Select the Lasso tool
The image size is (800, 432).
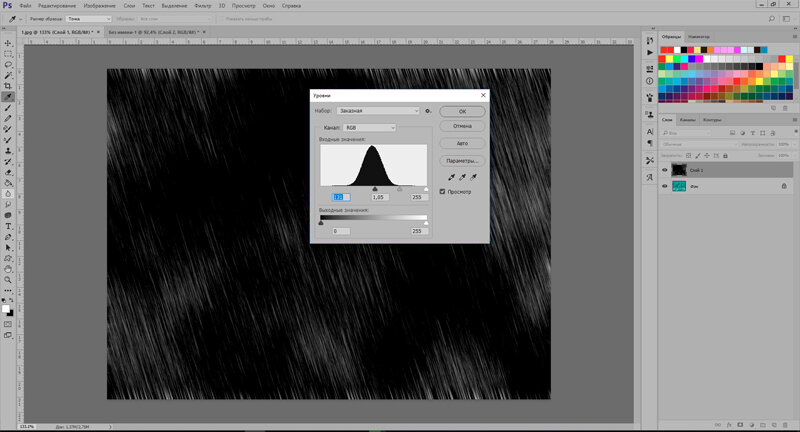point(8,65)
